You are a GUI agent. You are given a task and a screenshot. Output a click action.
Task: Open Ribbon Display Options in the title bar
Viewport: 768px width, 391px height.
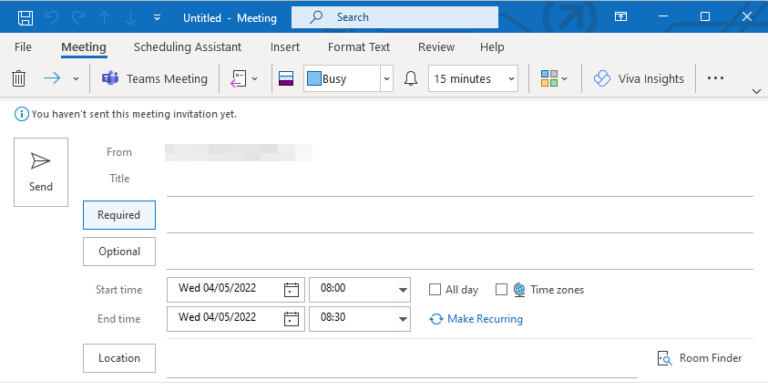coord(621,17)
